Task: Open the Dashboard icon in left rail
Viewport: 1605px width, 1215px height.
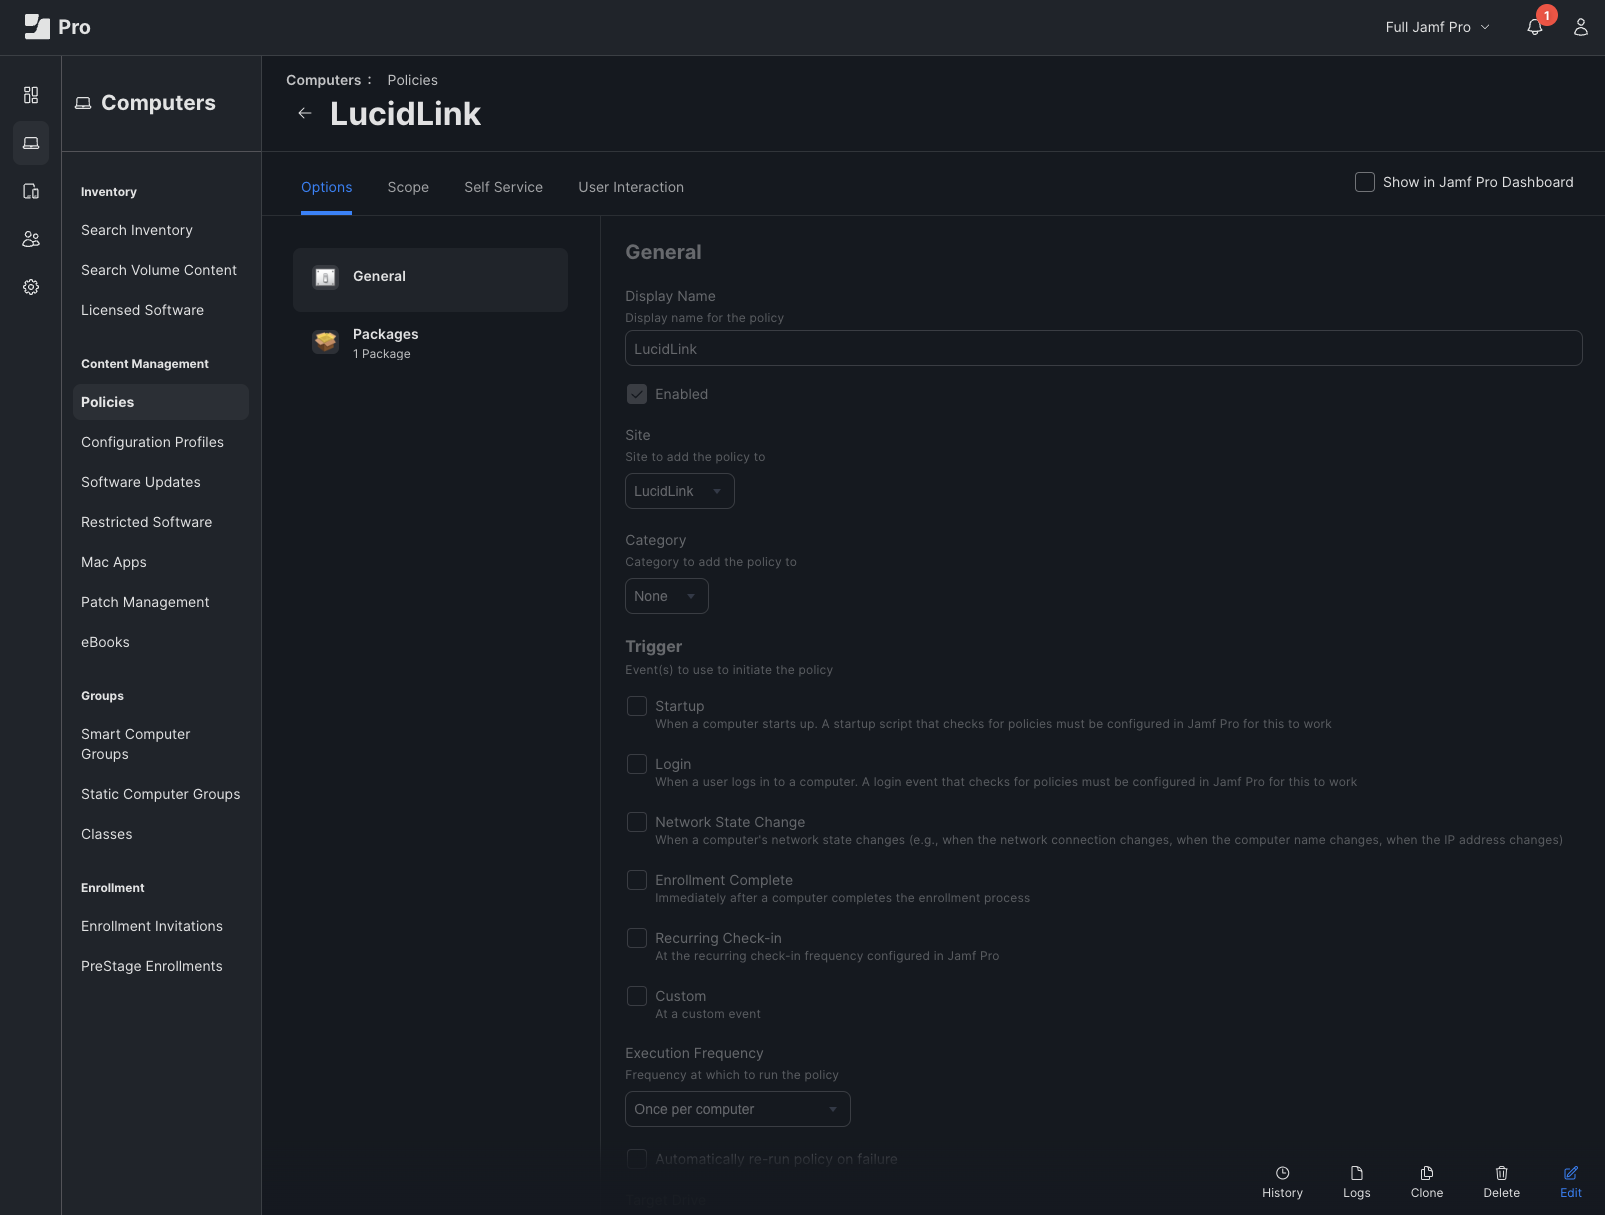Action: 31,95
